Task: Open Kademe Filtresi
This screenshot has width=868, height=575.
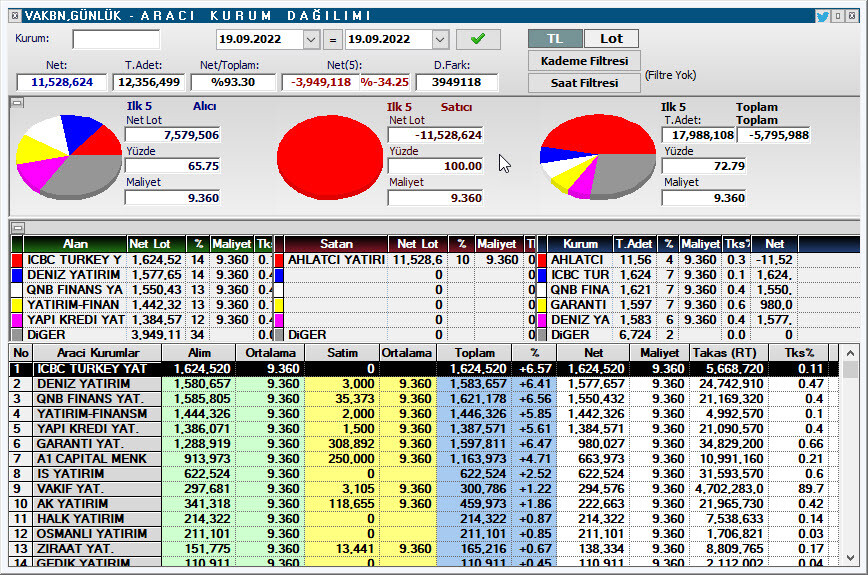Action: 585,61
